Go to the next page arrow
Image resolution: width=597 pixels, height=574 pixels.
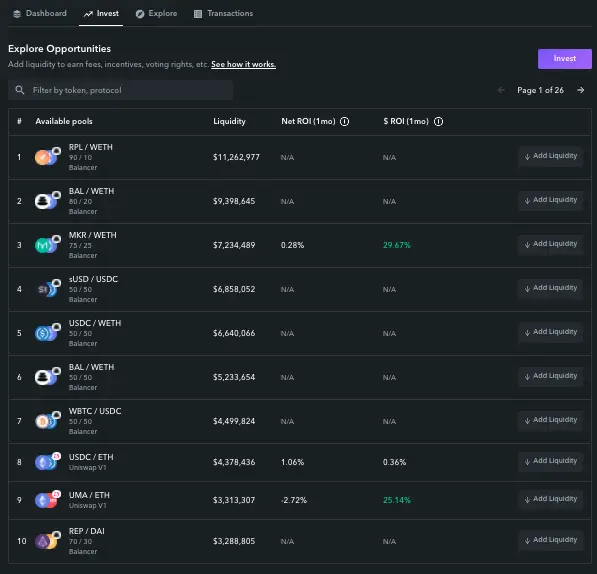coord(581,90)
